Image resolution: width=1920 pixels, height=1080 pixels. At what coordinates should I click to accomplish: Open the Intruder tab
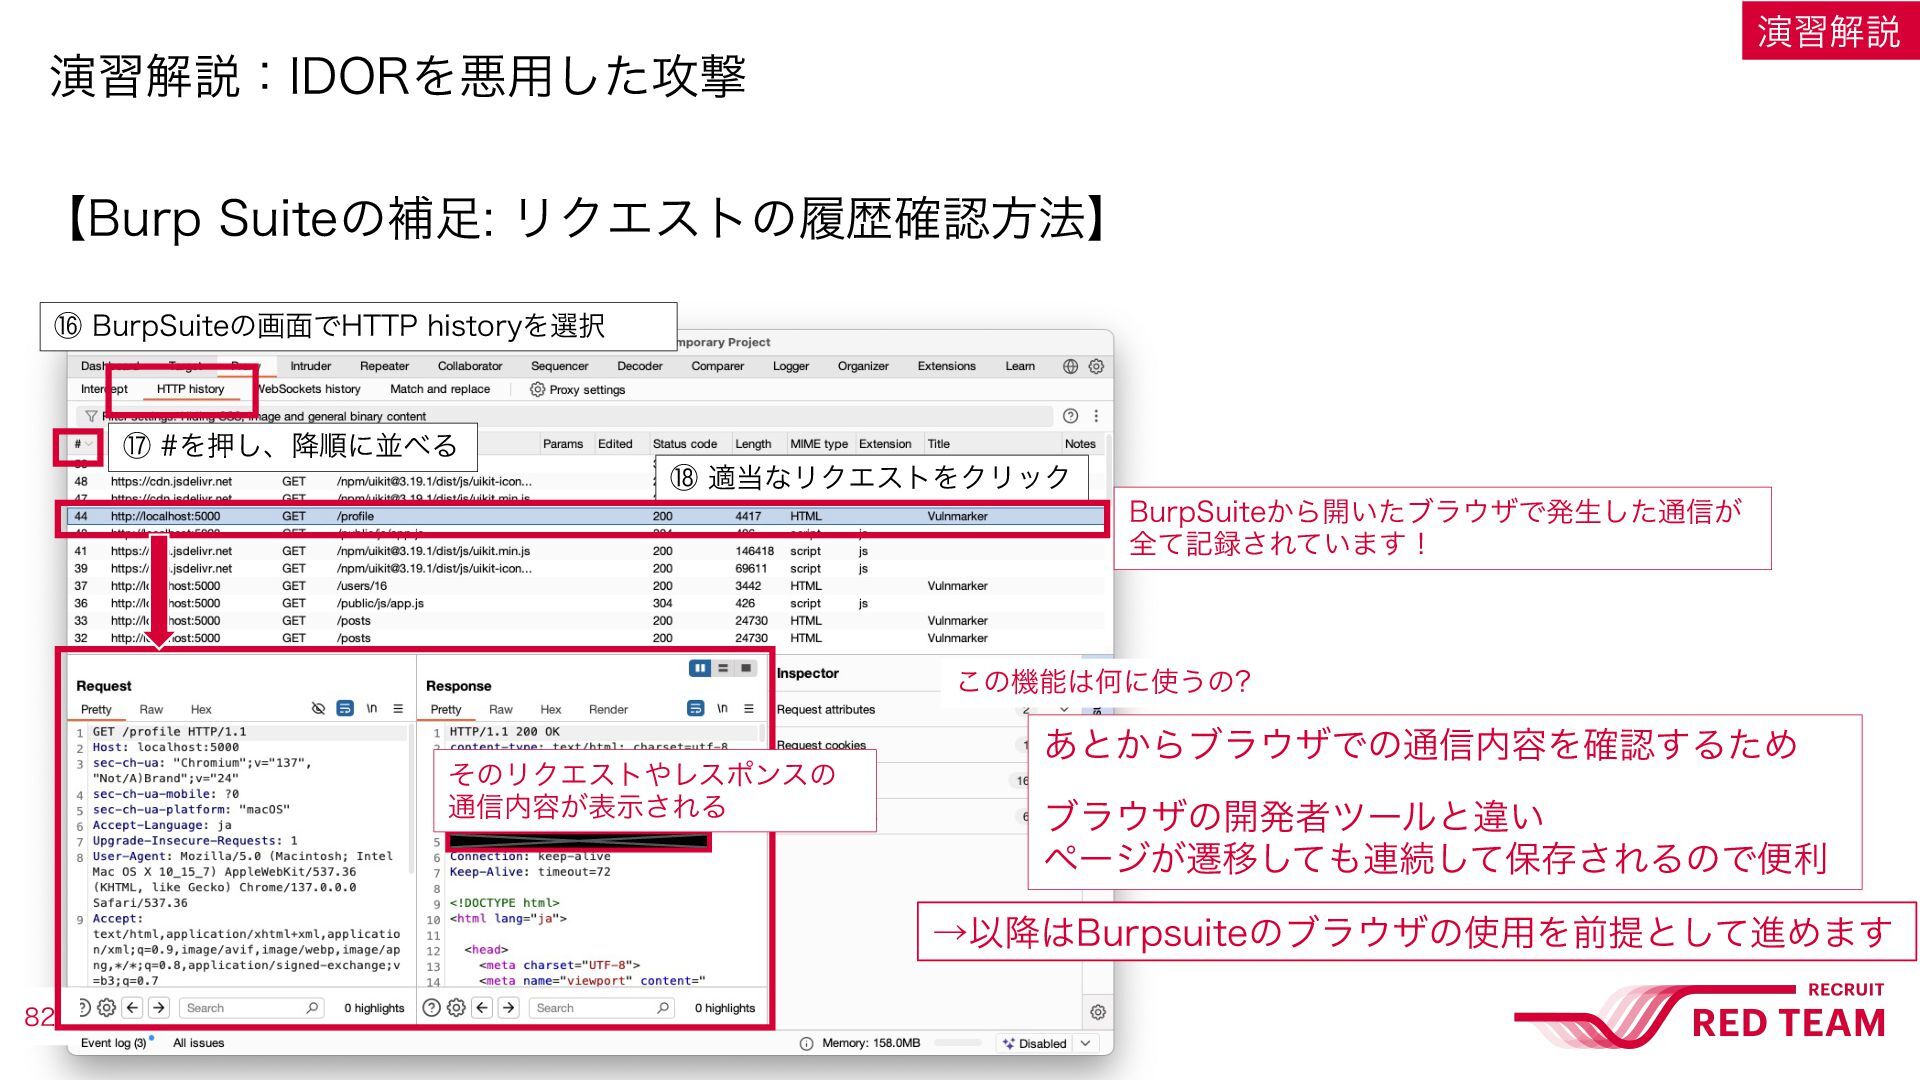(310, 367)
